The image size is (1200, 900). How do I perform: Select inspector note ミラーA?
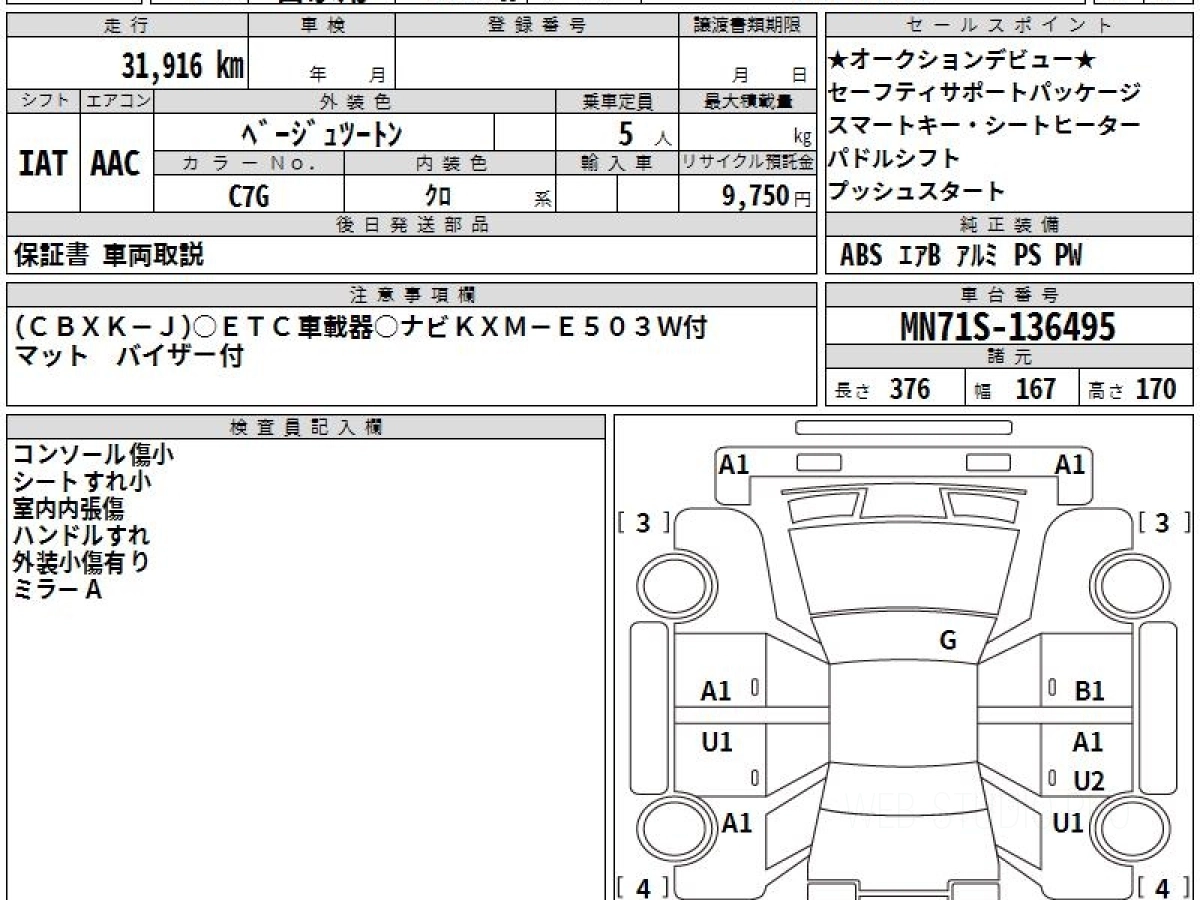[58, 590]
